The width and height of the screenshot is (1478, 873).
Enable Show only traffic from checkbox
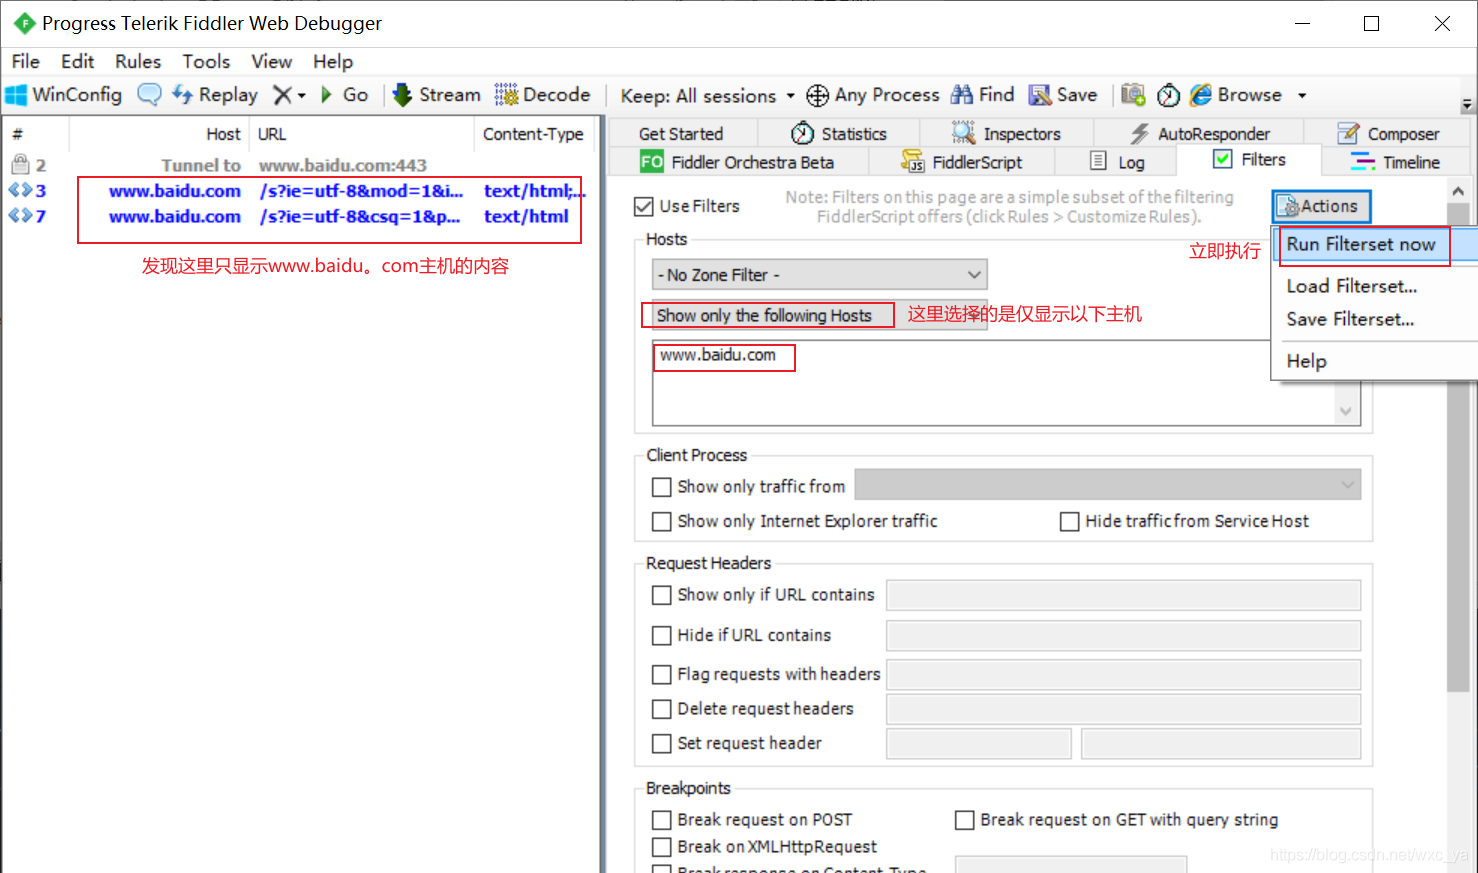coord(661,487)
